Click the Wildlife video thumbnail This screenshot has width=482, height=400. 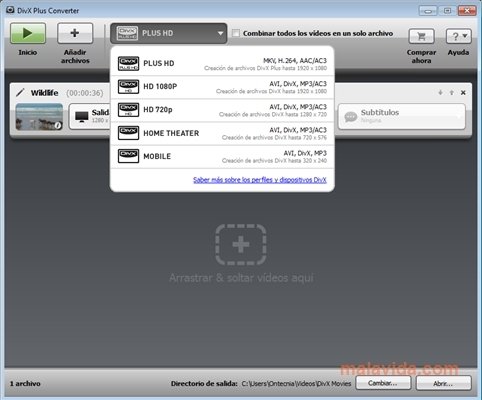[x=39, y=116]
